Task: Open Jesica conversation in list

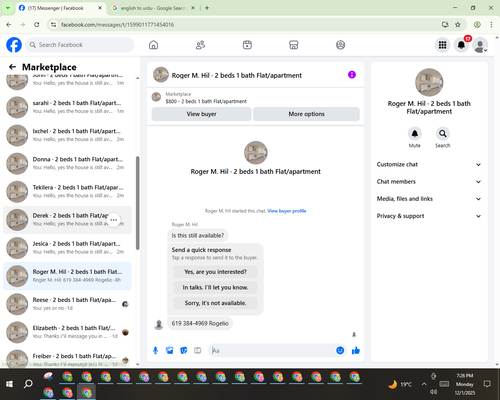Action: (67, 248)
